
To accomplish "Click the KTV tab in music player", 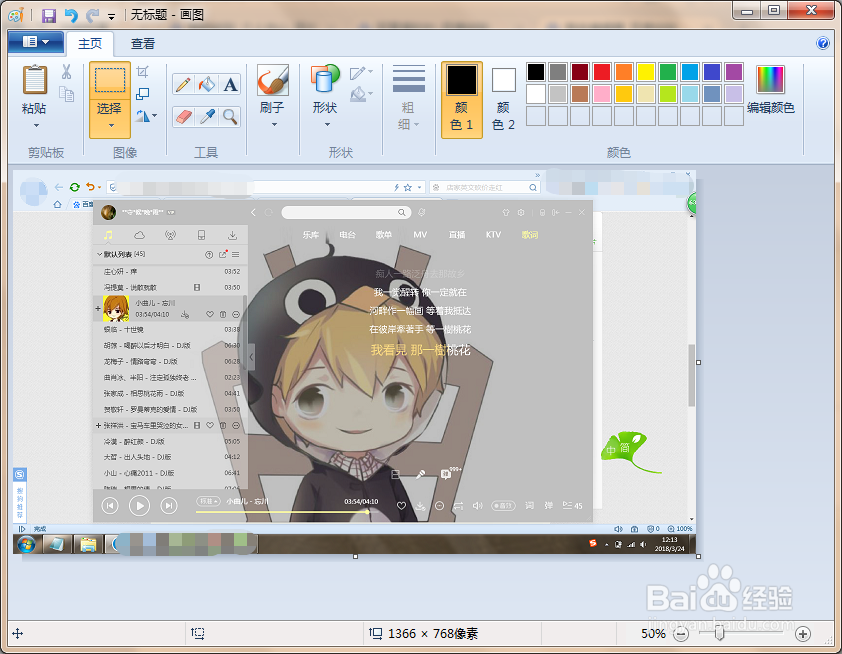I will 493,235.
